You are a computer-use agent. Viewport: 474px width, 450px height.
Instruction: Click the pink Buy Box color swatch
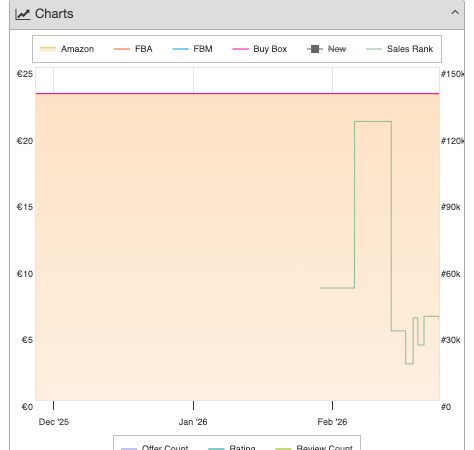coord(240,49)
